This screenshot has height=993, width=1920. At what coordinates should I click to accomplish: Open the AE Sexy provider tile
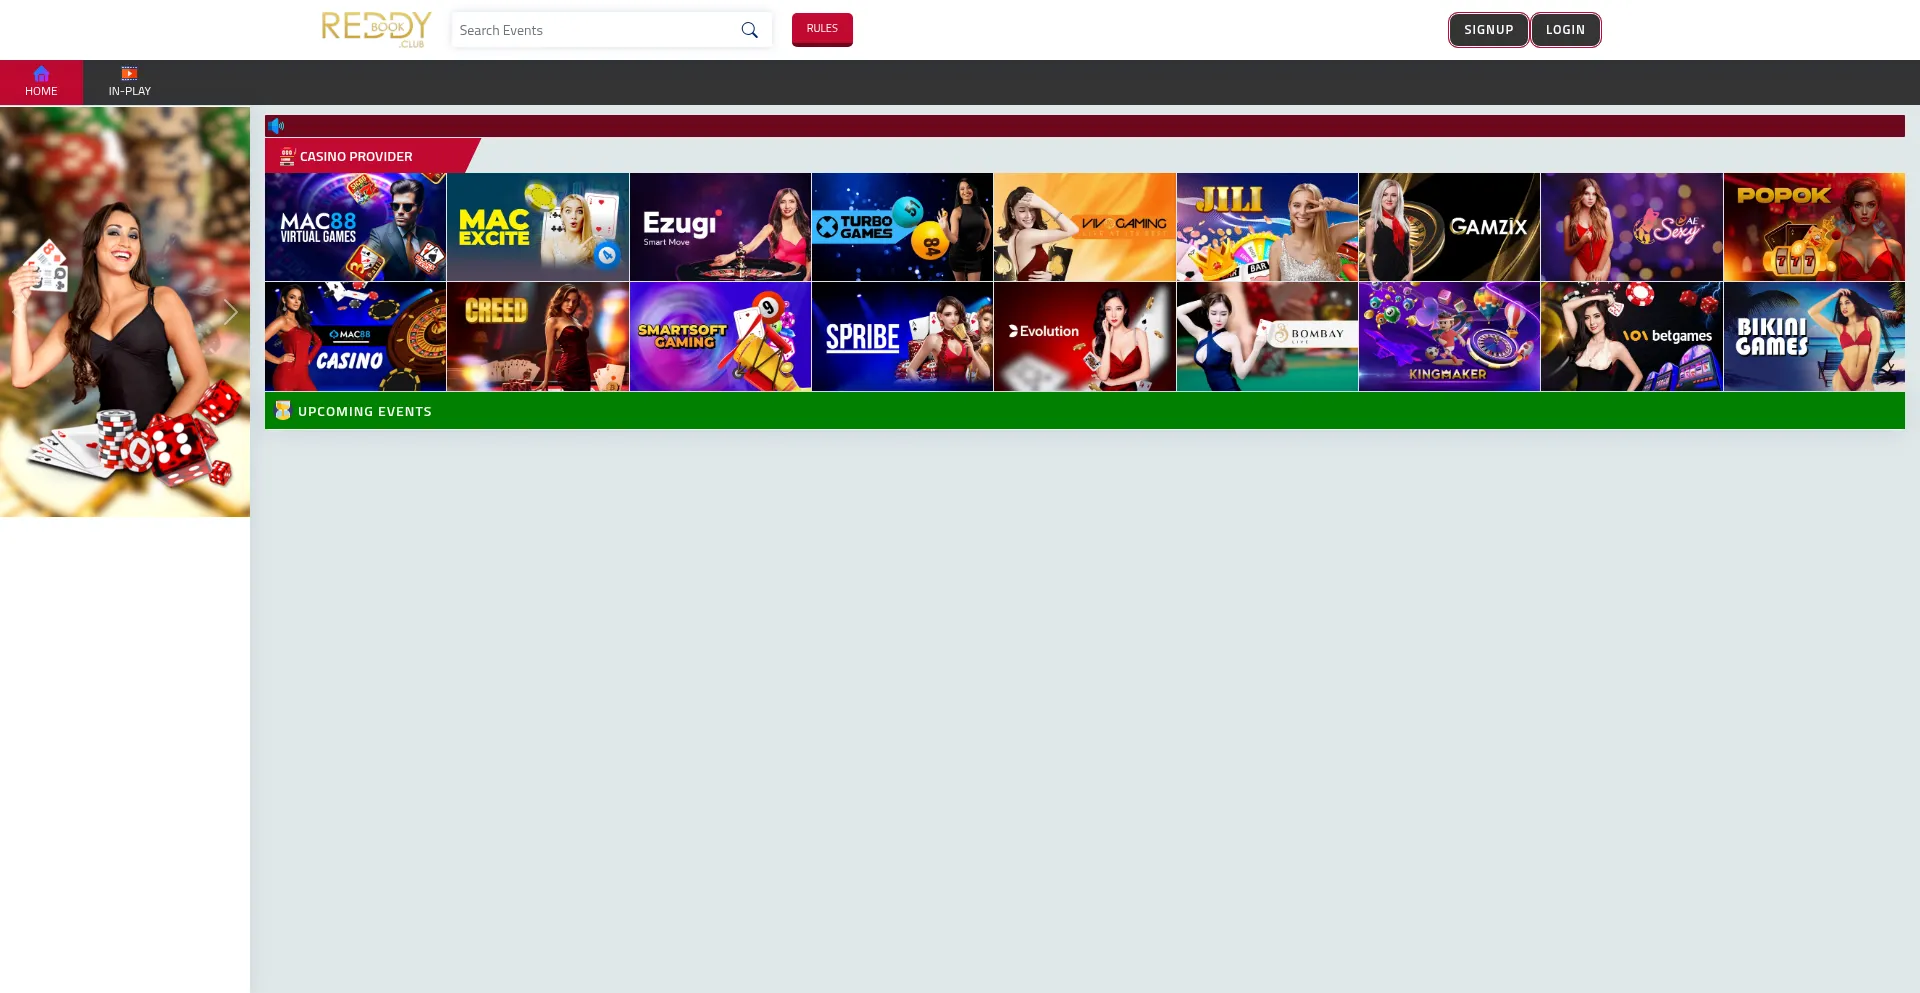(x=1632, y=227)
